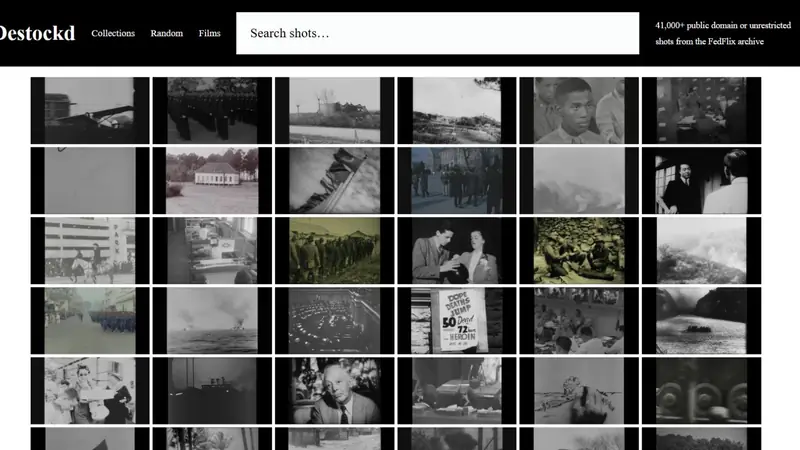Open the overhead office desks thumbnail

pyautogui.click(x=212, y=251)
